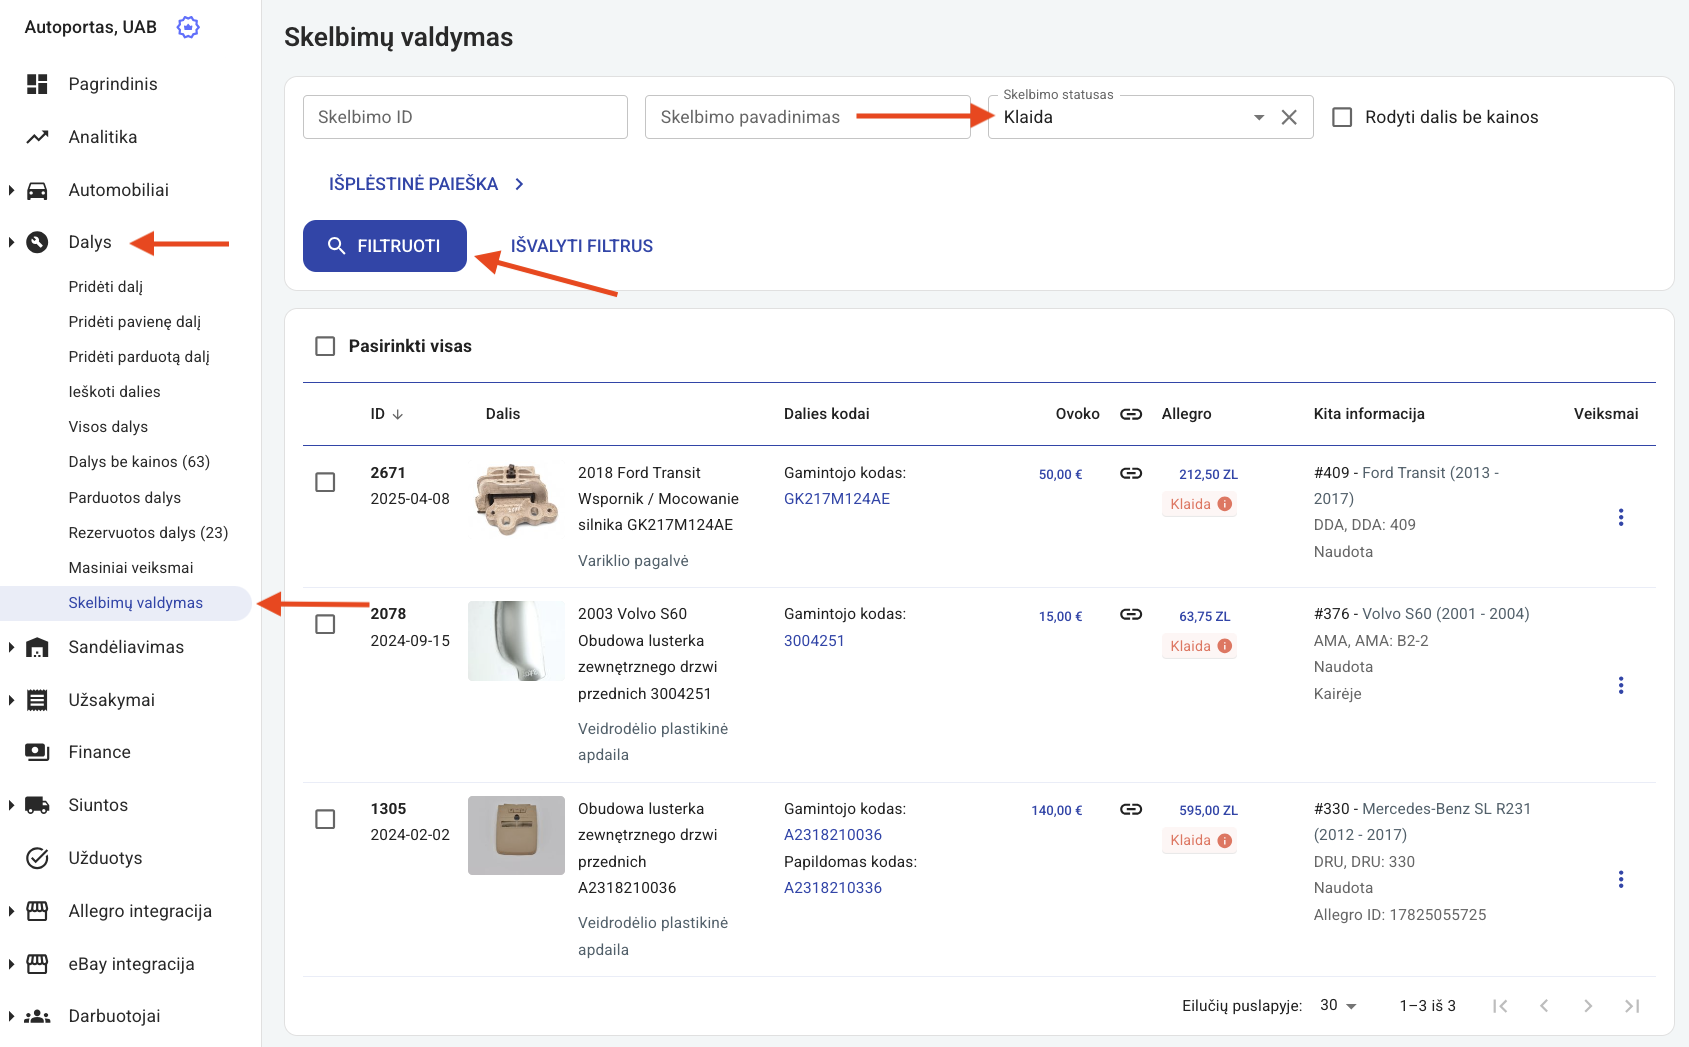Click the IŠVALYTI FILTRUS link
The height and width of the screenshot is (1047, 1689).
click(x=581, y=246)
